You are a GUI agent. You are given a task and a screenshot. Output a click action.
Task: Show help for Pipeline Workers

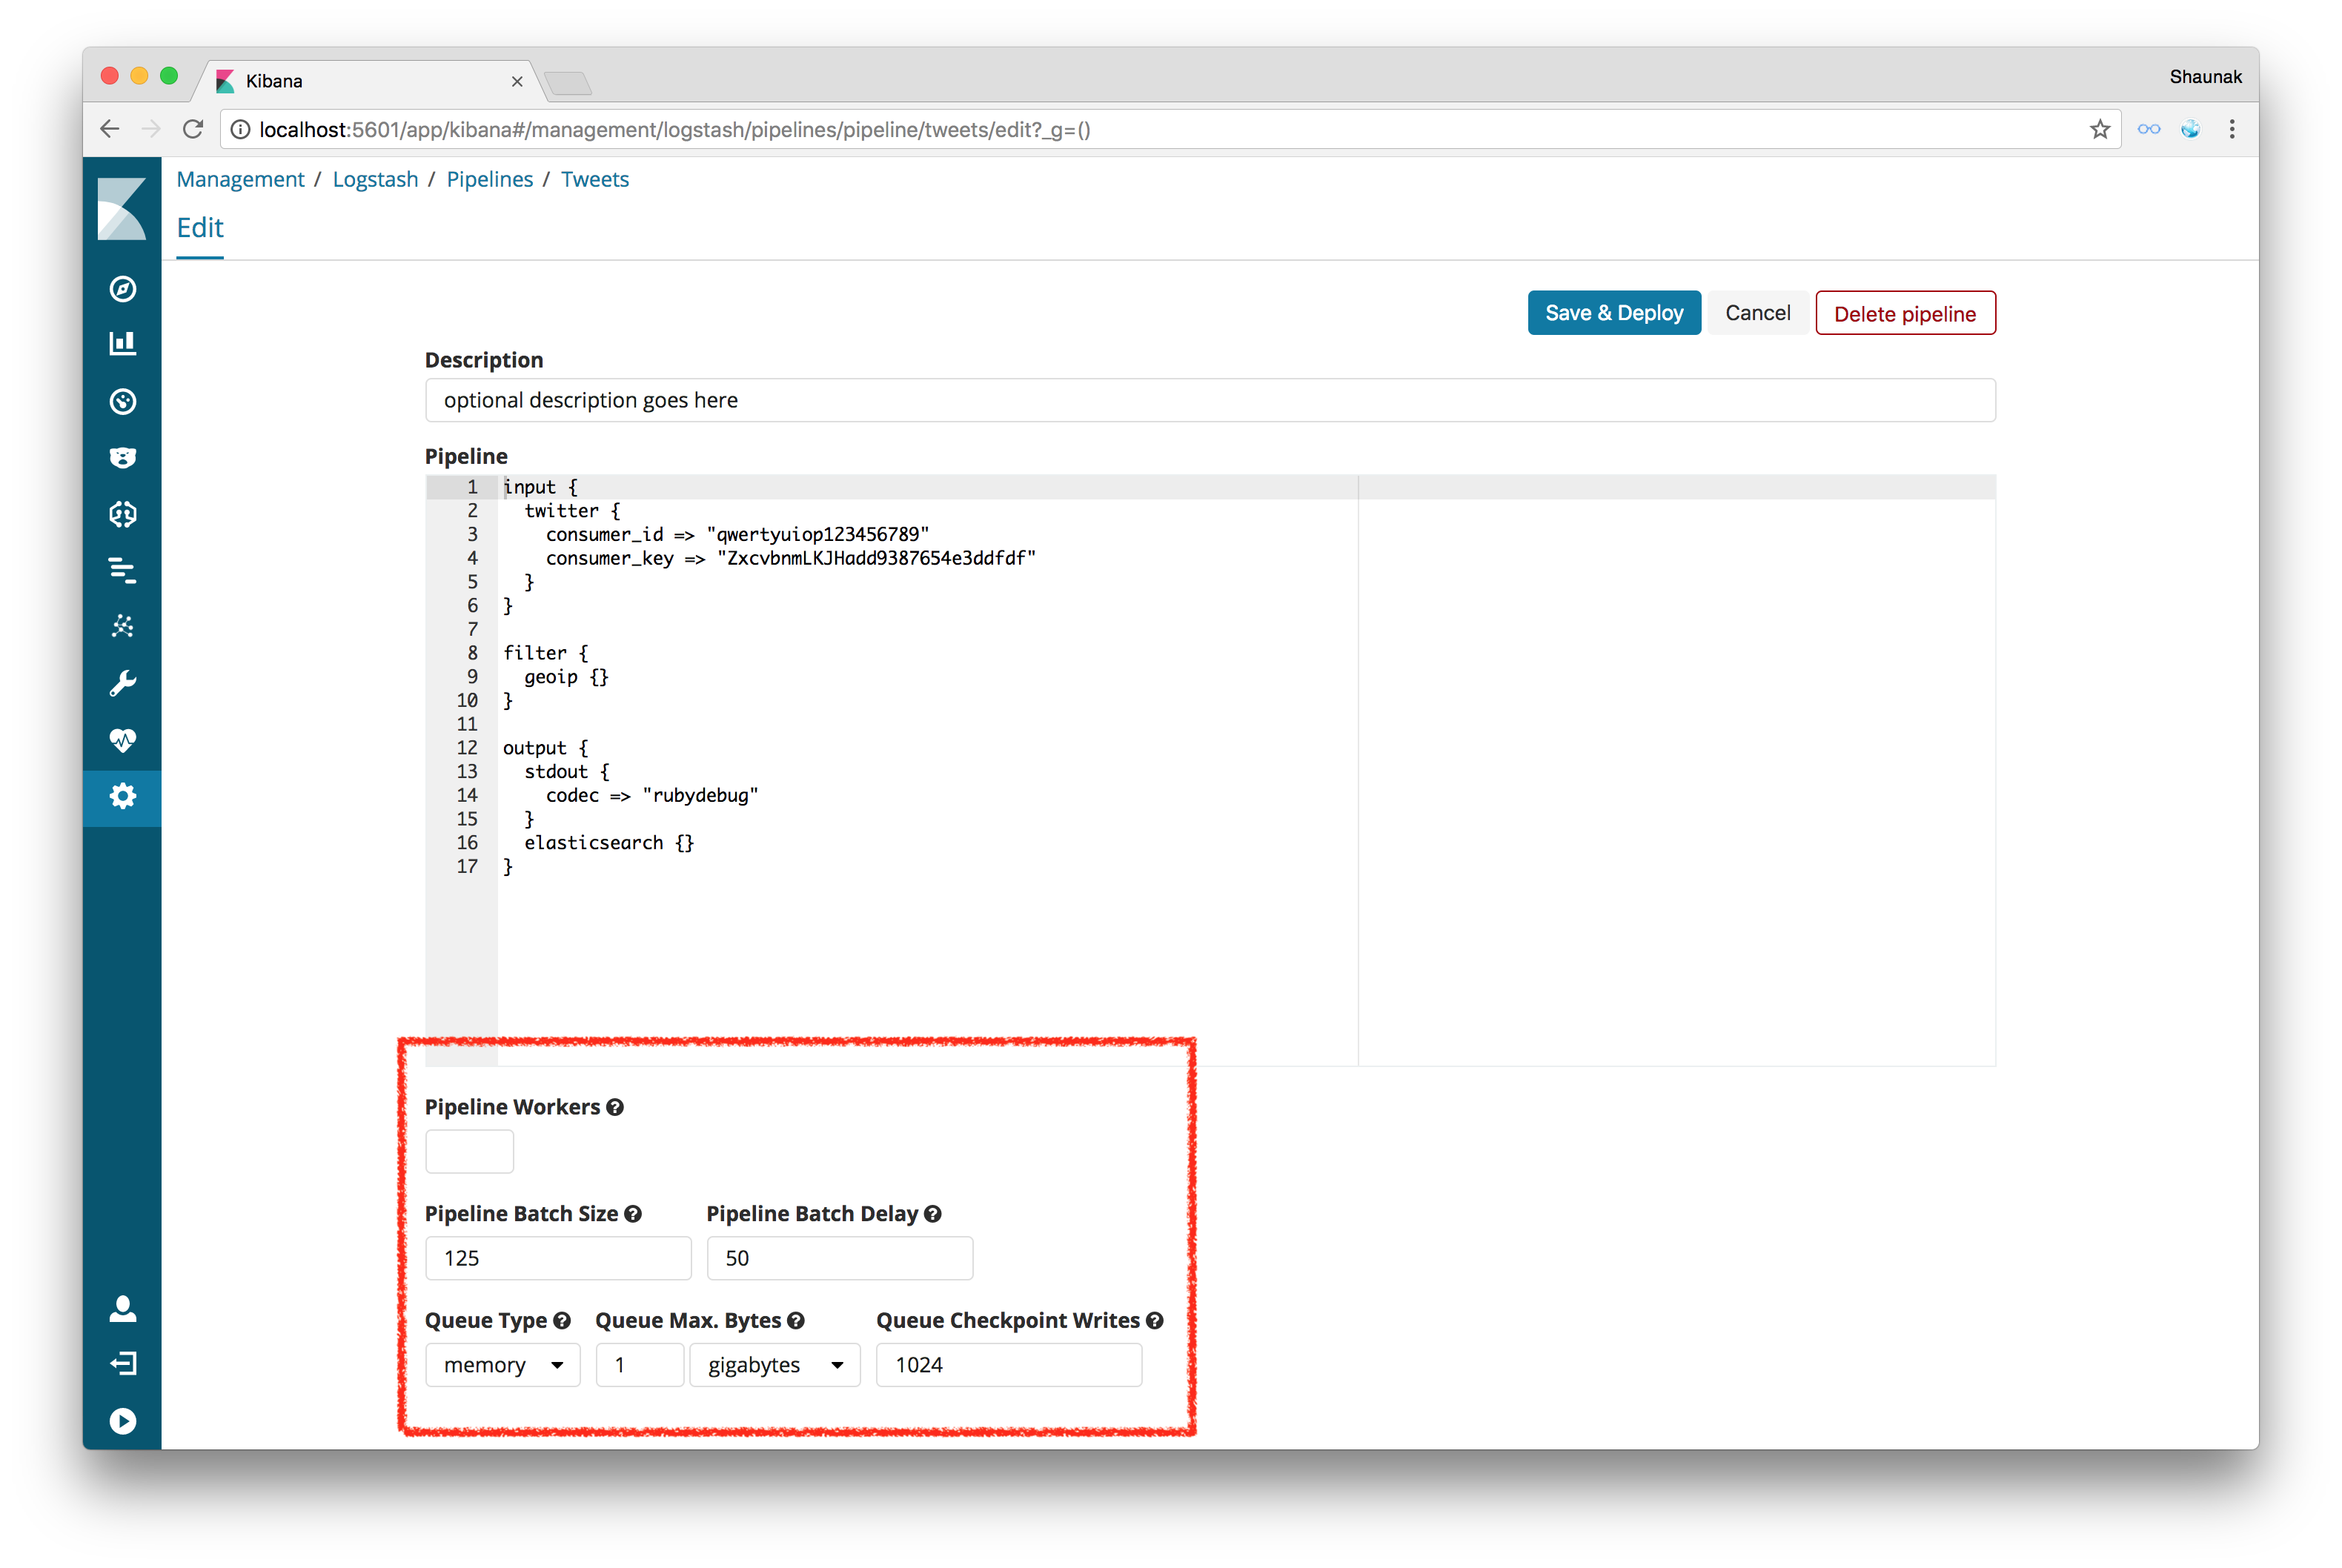pos(615,1107)
